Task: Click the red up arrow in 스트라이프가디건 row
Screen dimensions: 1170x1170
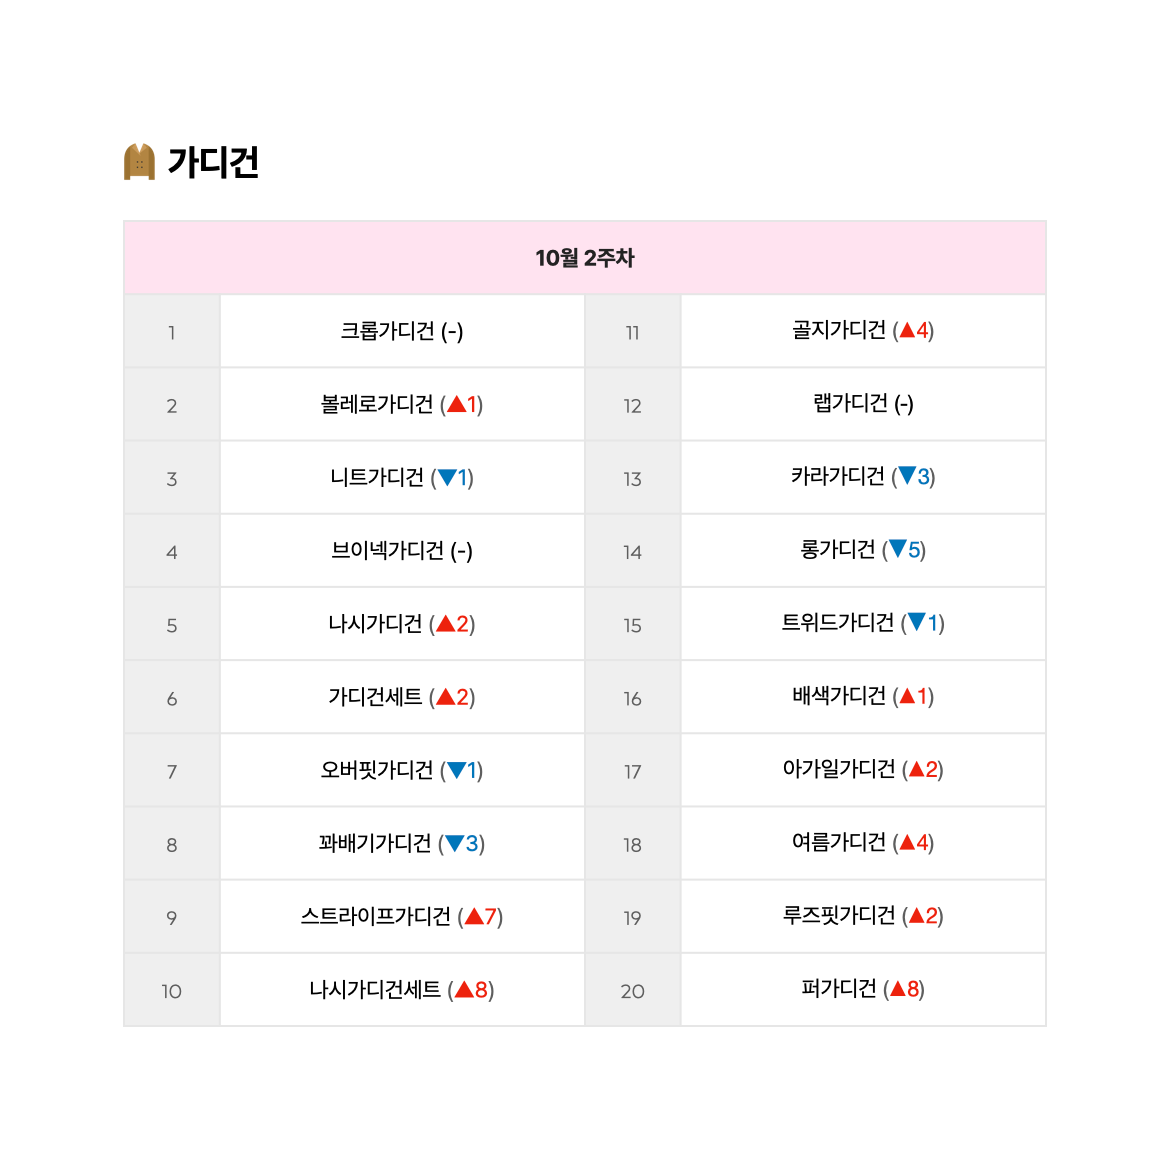Action: point(474,916)
